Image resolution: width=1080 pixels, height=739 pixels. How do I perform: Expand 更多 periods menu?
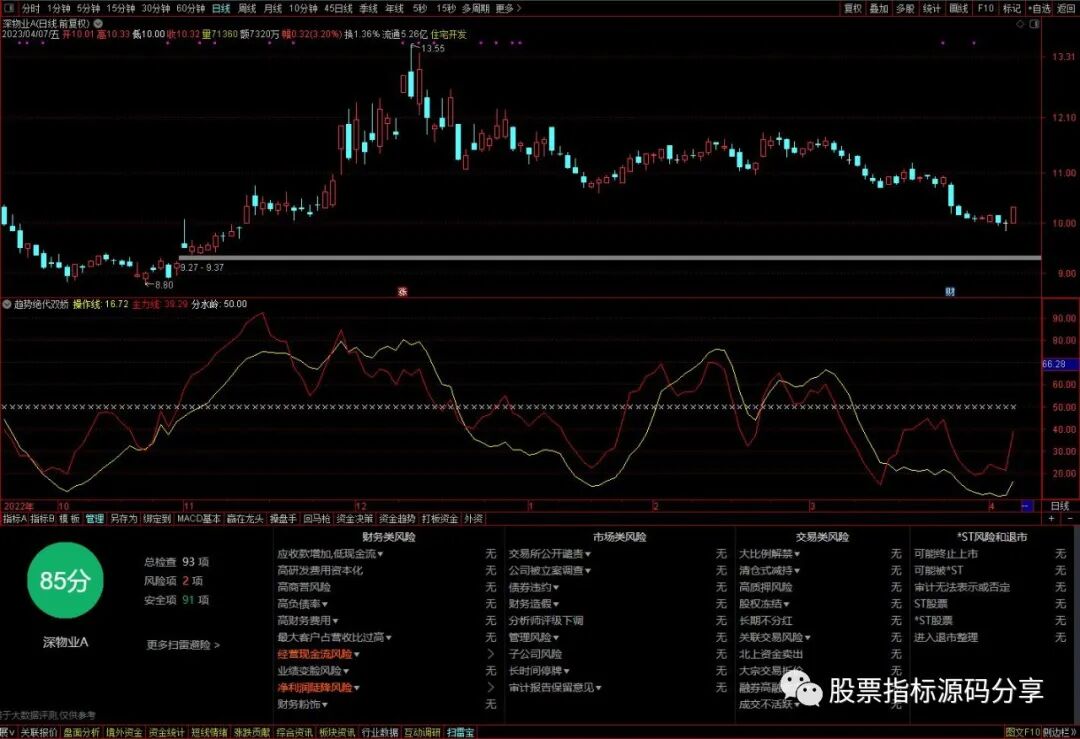508,8
